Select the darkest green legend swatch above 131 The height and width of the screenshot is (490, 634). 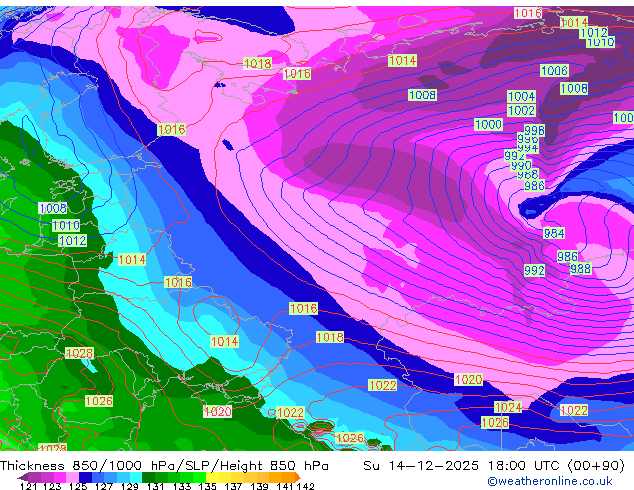[x=148, y=477]
